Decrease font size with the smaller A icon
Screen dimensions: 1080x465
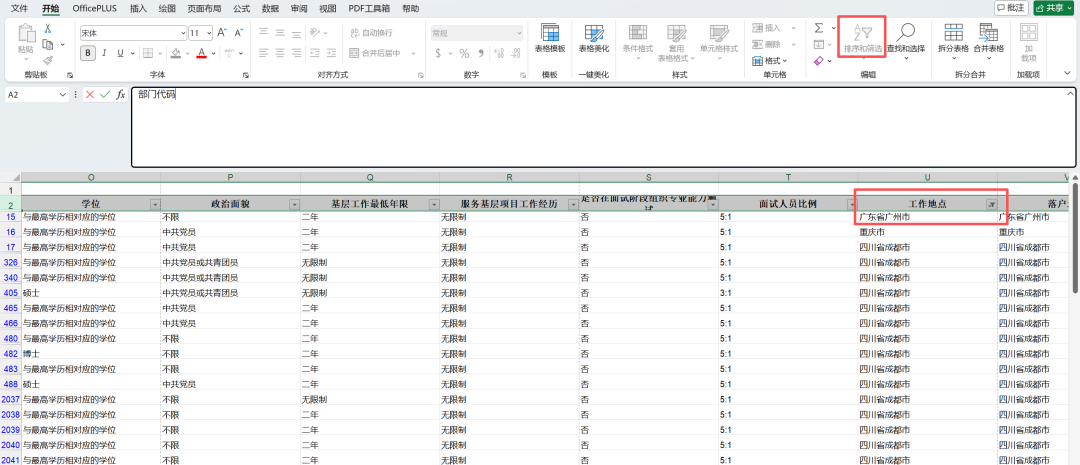238,32
